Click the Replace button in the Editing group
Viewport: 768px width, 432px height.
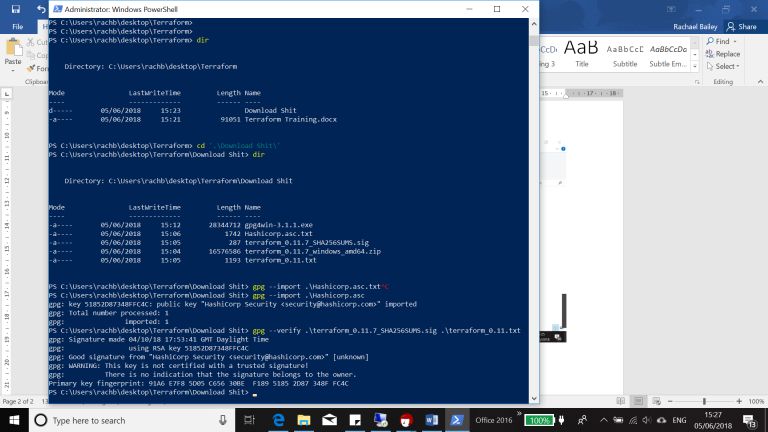[723, 54]
